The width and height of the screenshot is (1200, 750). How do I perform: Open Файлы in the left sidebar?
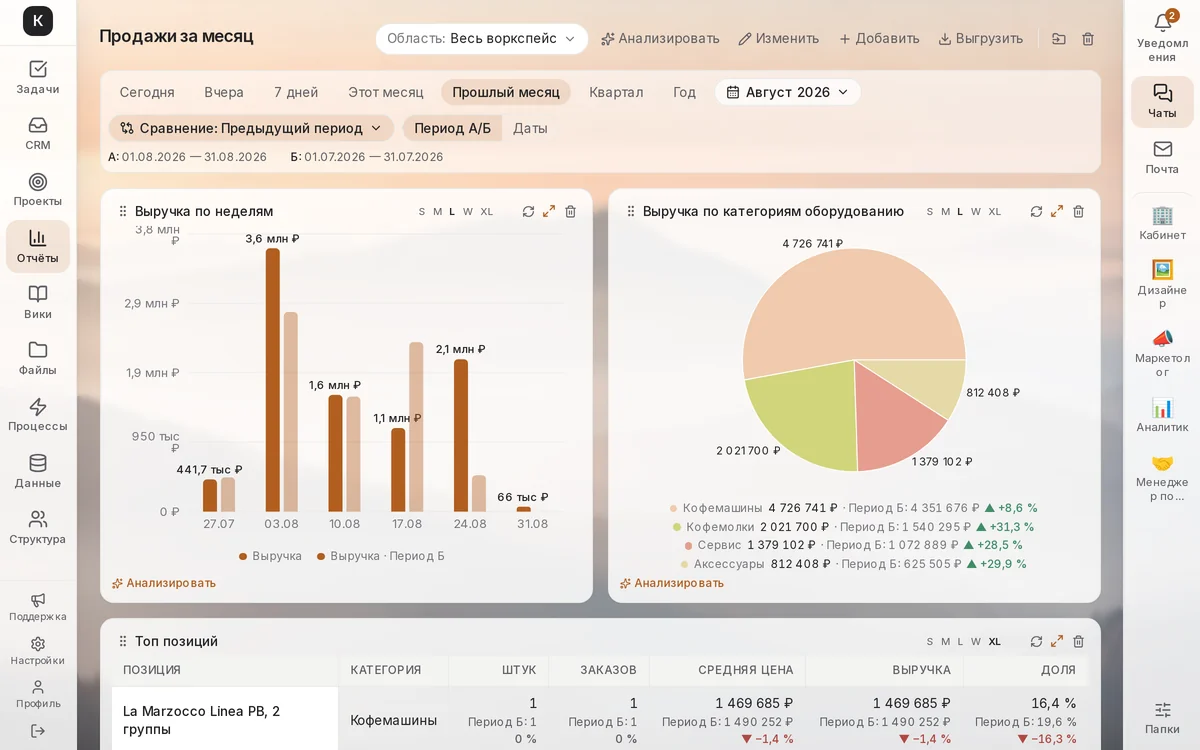[38, 358]
